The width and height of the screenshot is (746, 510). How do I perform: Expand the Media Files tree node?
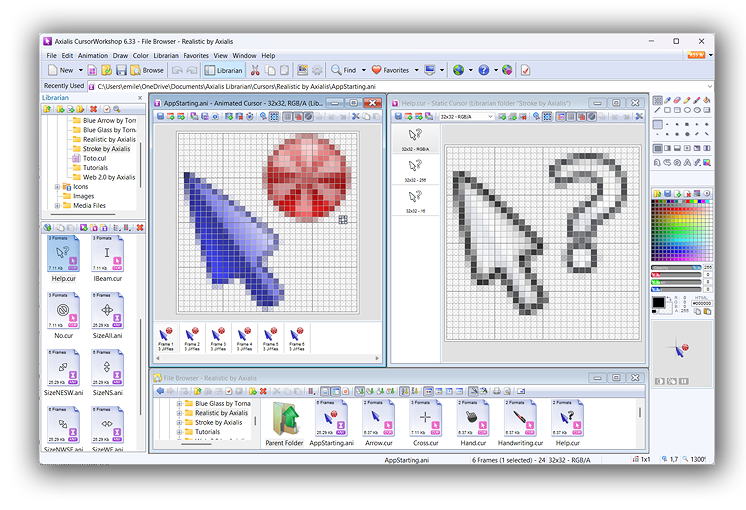58,206
